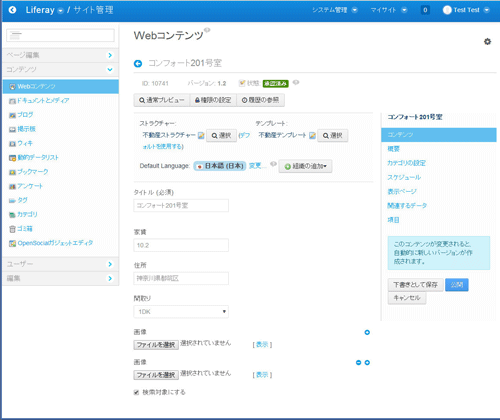Open 掲示板 in the sidebar

(x=26, y=129)
